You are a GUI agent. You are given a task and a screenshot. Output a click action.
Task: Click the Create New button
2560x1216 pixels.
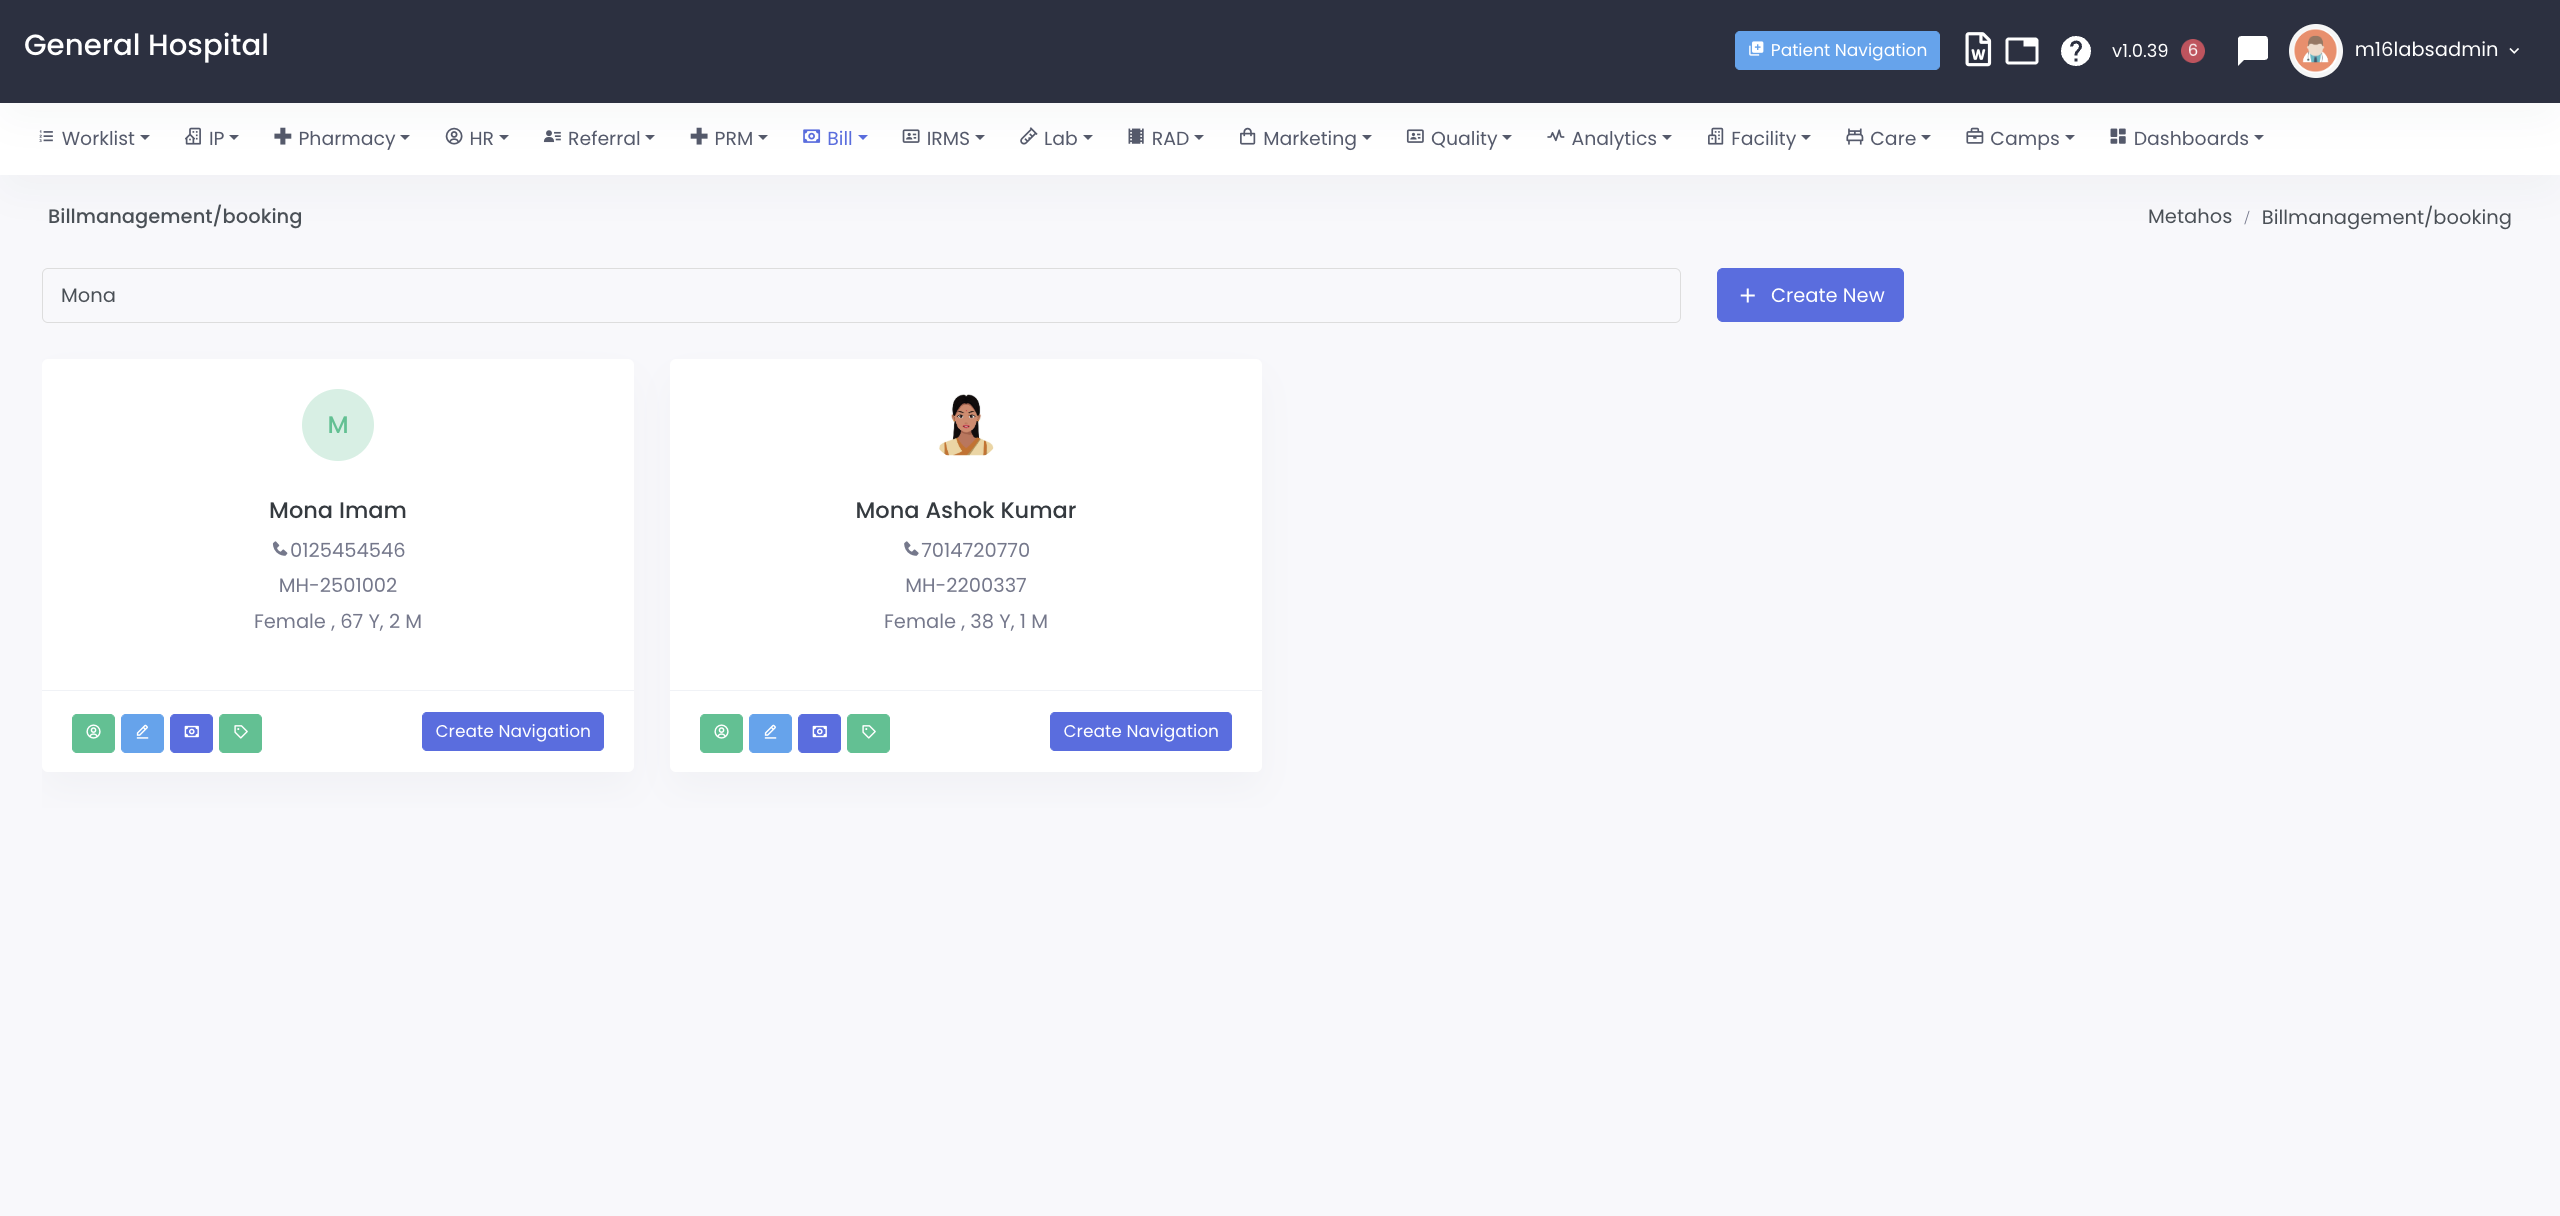click(x=1810, y=295)
